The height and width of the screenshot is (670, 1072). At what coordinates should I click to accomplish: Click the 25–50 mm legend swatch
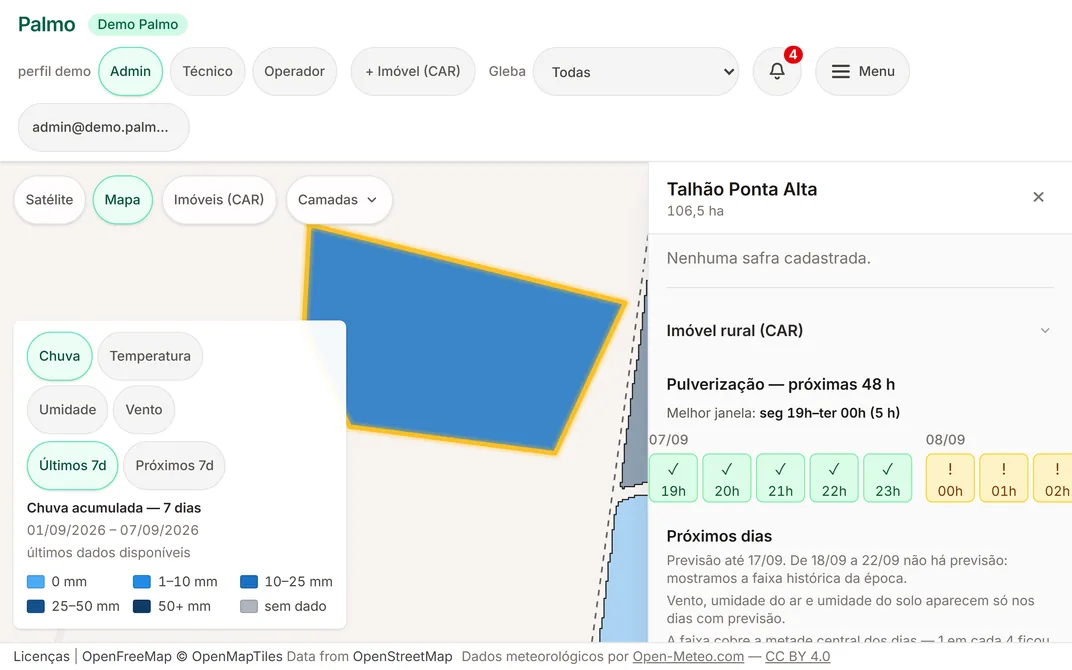click(36, 606)
